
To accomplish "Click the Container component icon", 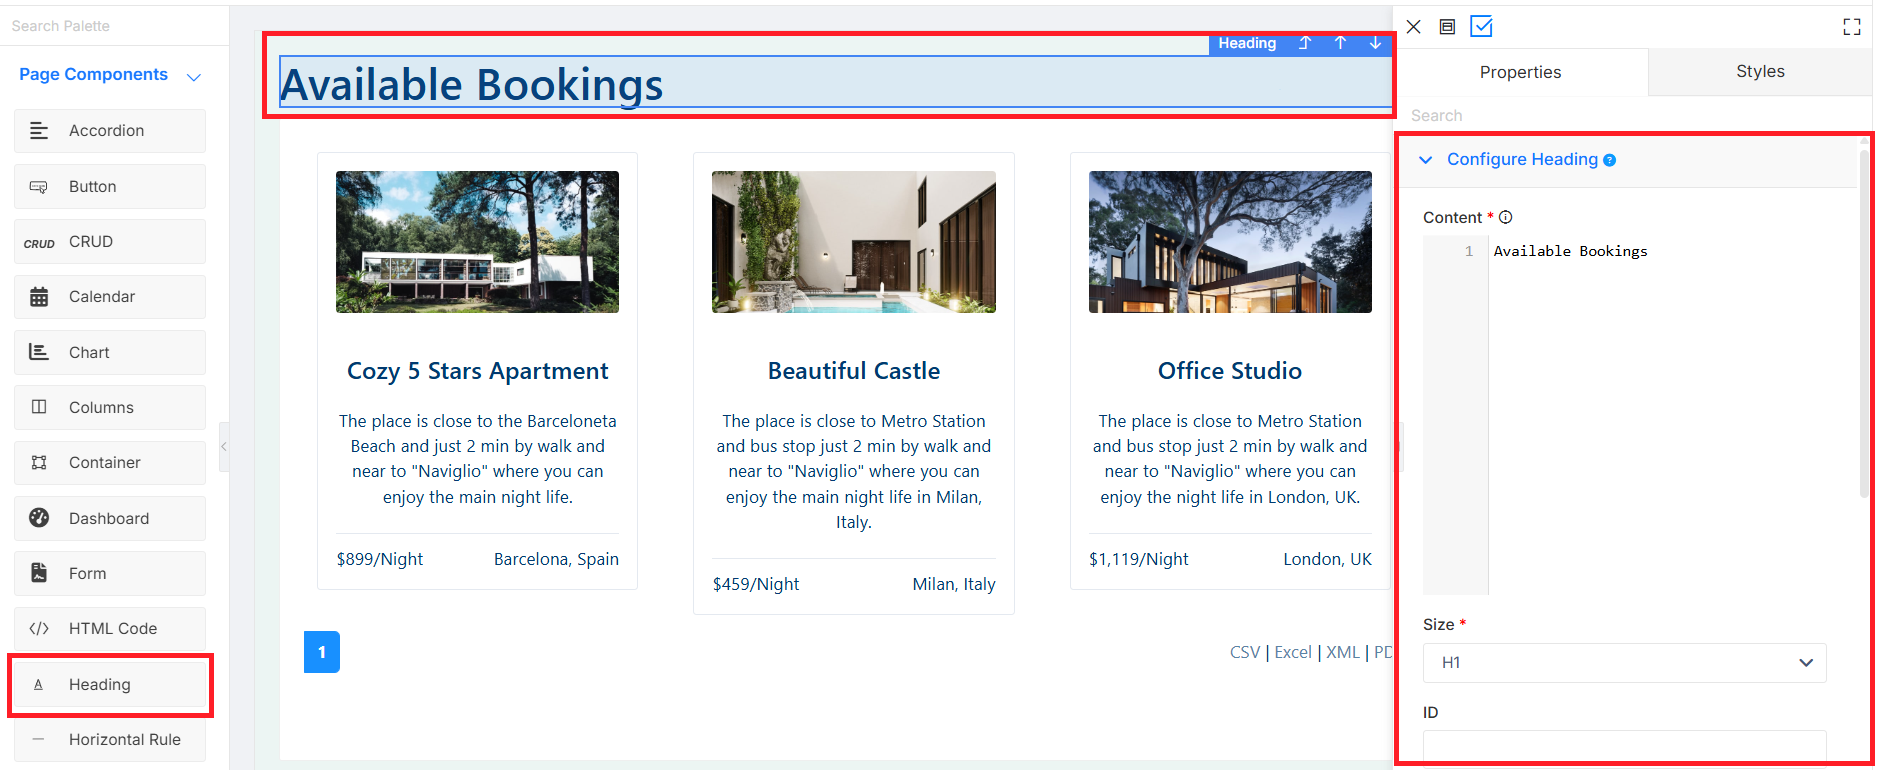I will 39,463.
